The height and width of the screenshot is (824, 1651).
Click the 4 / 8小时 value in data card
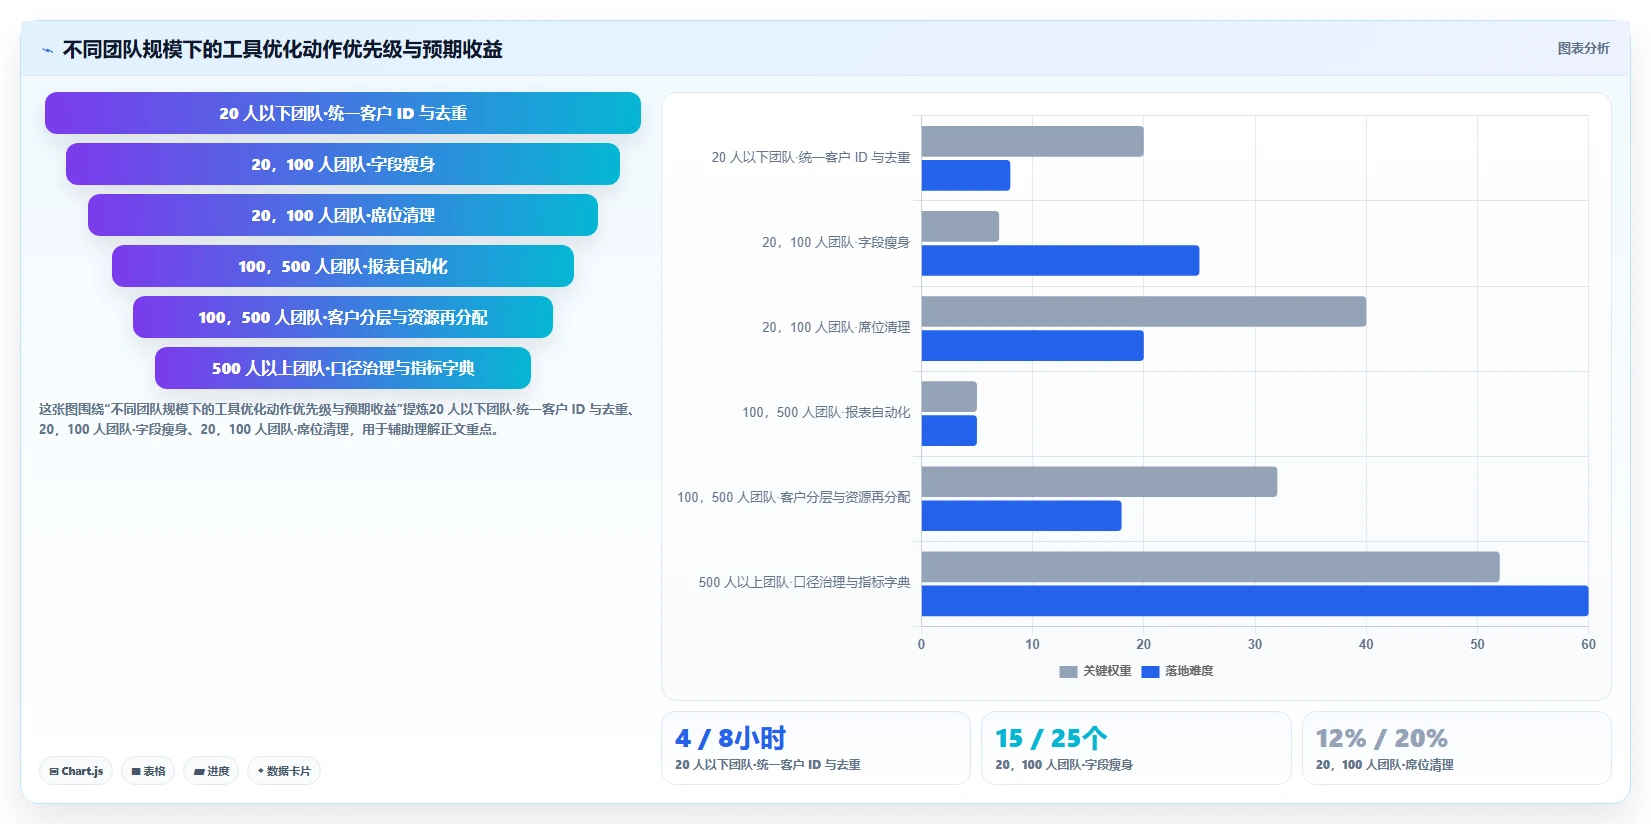730,738
